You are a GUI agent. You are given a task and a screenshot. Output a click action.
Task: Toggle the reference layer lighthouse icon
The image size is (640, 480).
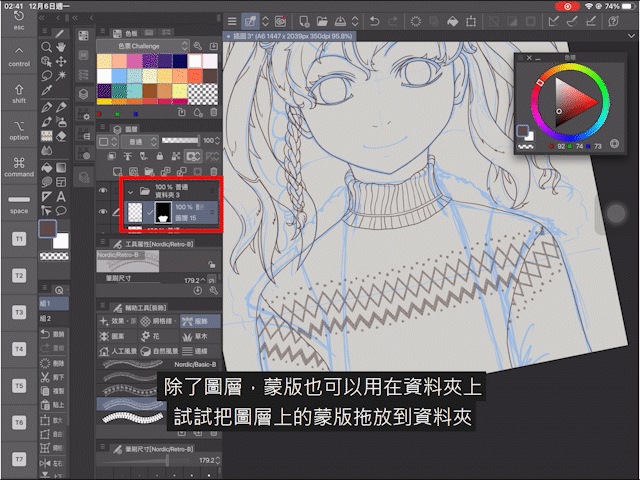(128, 156)
